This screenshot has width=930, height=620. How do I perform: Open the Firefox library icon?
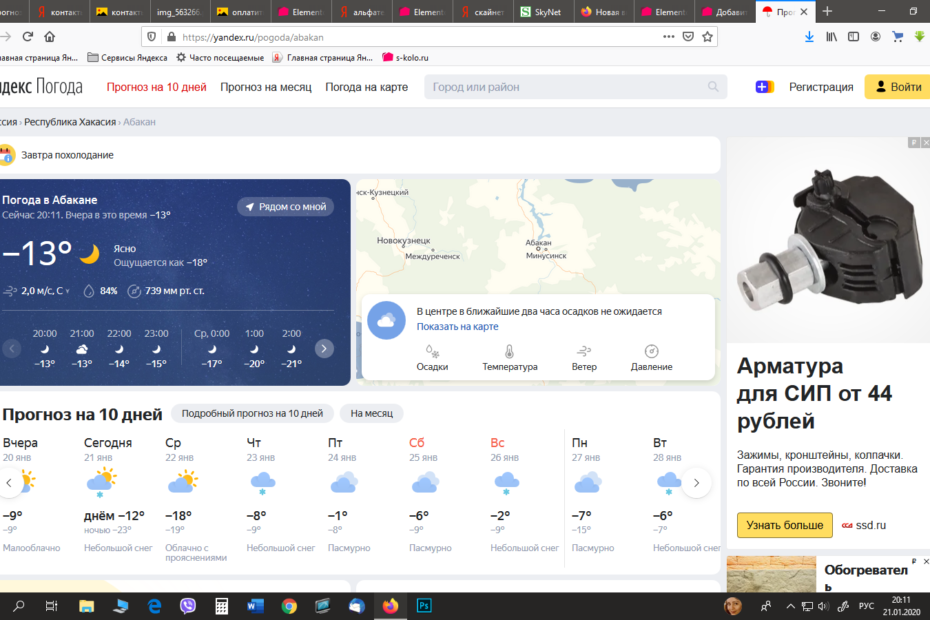pos(832,37)
